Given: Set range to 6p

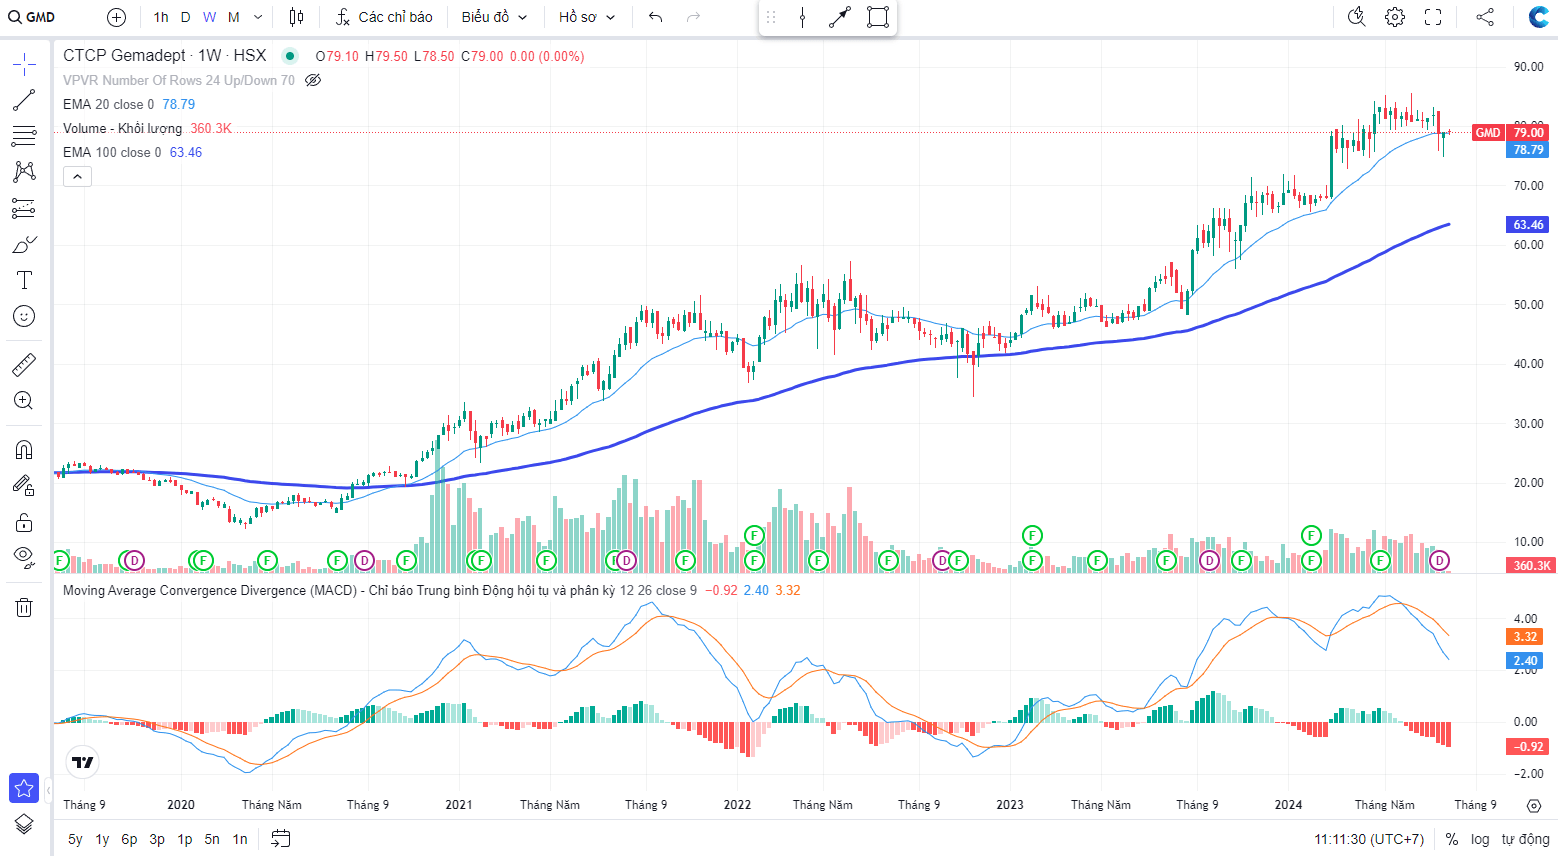Looking at the screenshot, I should click(129, 839).
